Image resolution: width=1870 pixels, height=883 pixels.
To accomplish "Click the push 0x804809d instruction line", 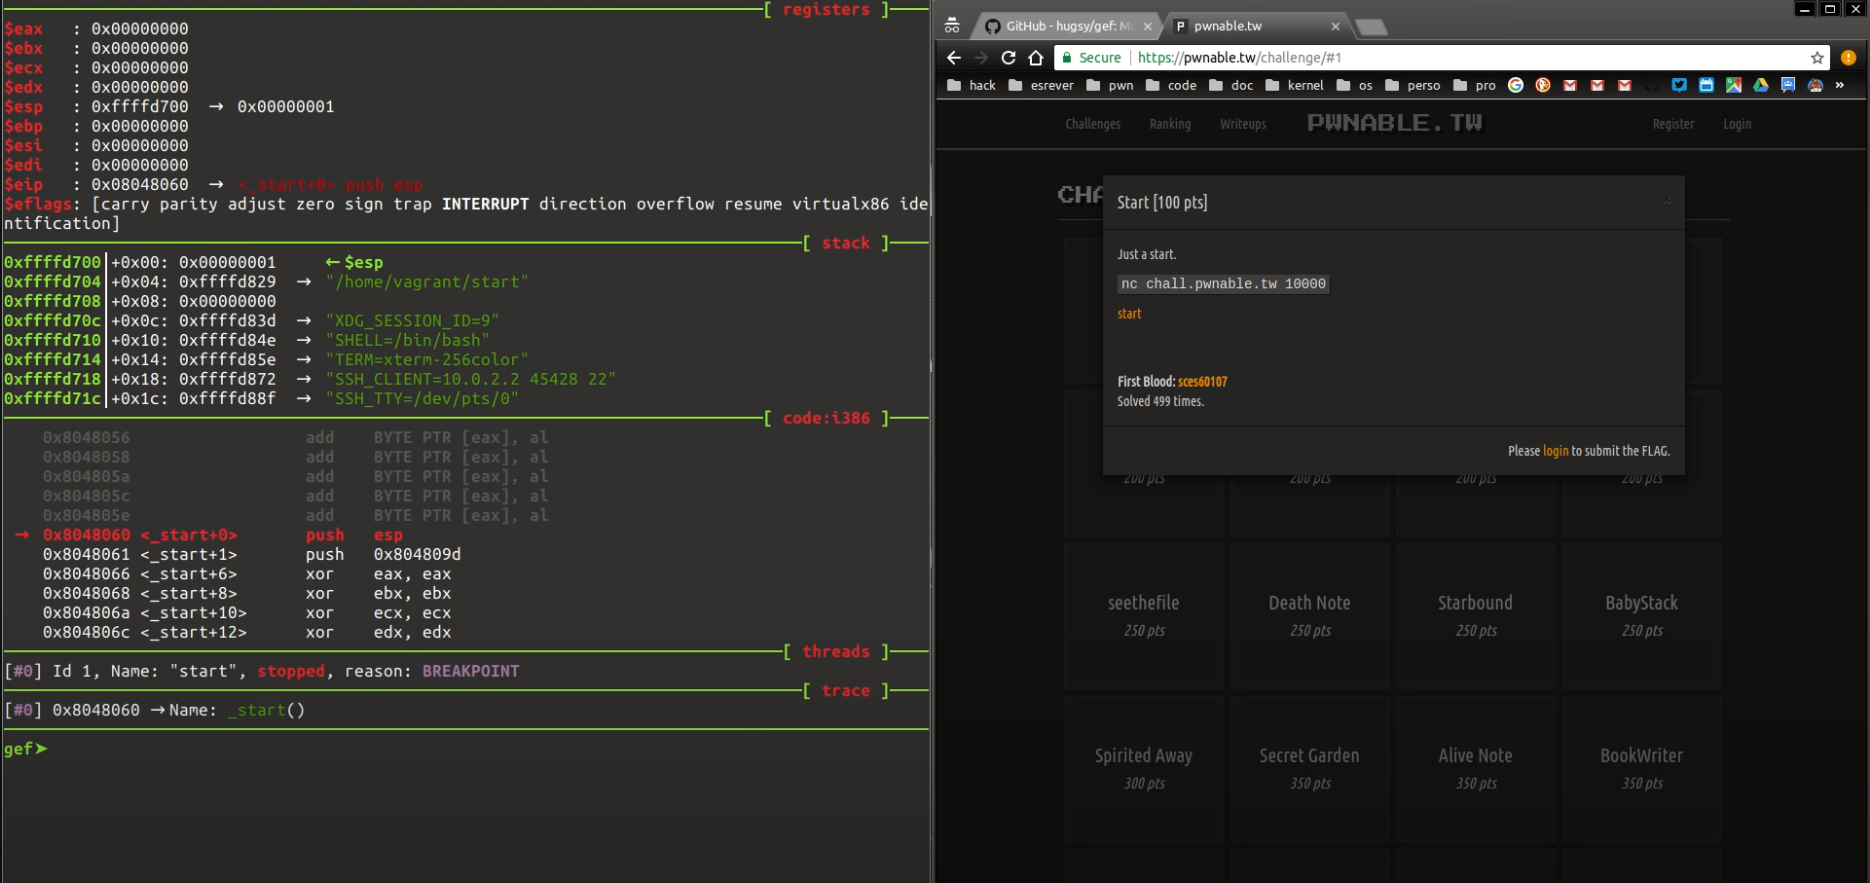I will pos(252,554).
